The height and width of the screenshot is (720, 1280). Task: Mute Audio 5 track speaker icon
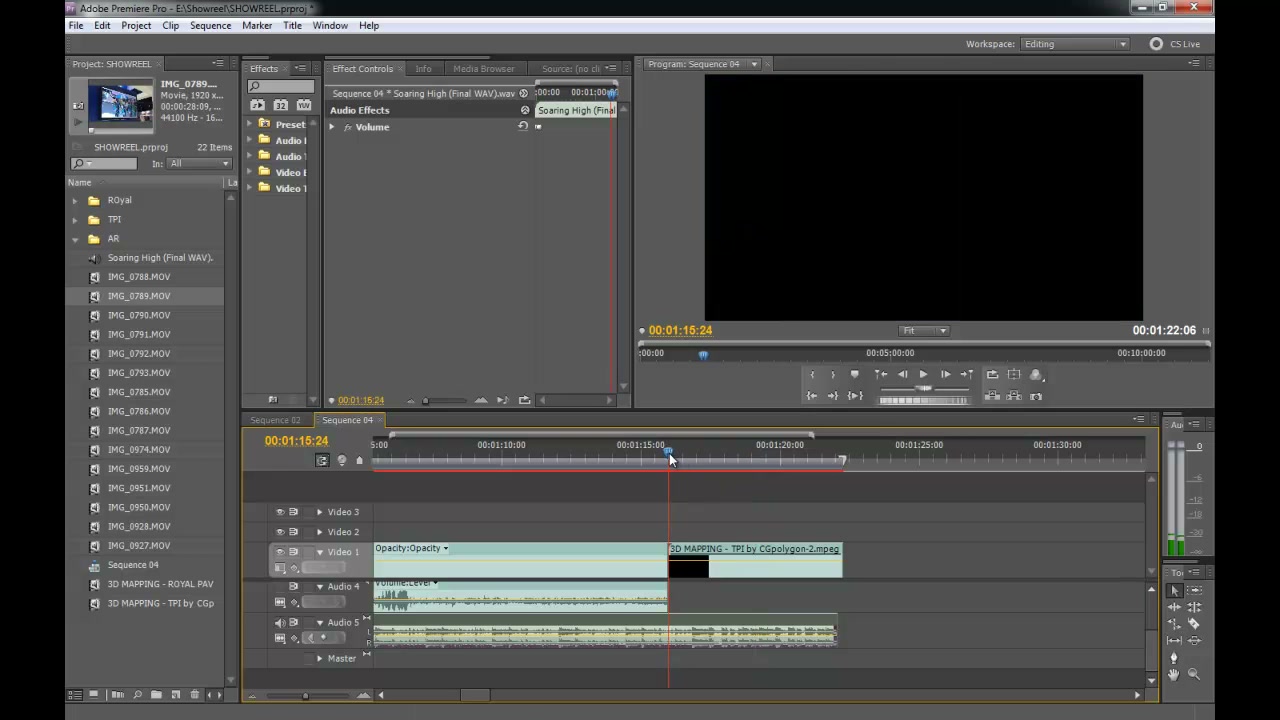click(x=280, y=622)
